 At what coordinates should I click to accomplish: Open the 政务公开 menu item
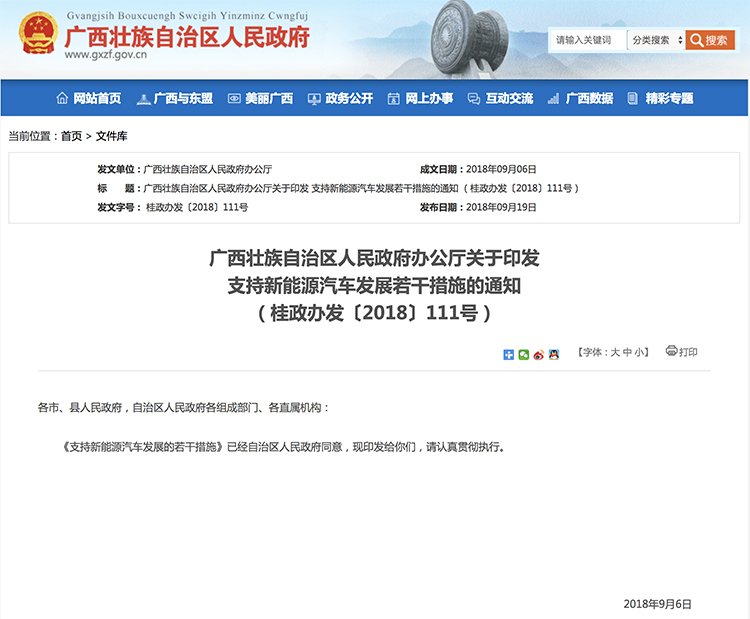coord(349,99)
